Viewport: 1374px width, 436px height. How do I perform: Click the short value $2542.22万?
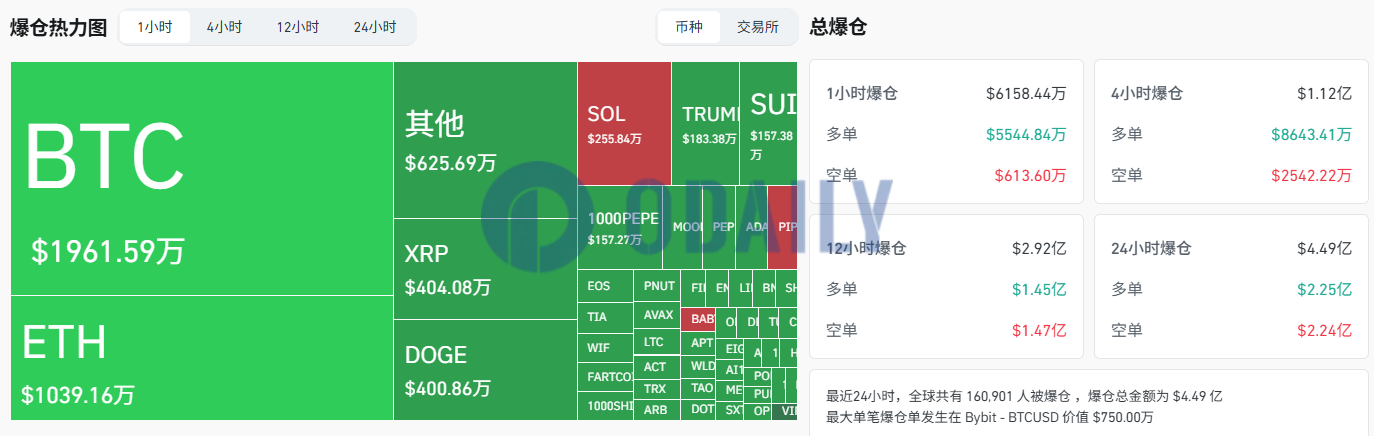(1312, 175)
